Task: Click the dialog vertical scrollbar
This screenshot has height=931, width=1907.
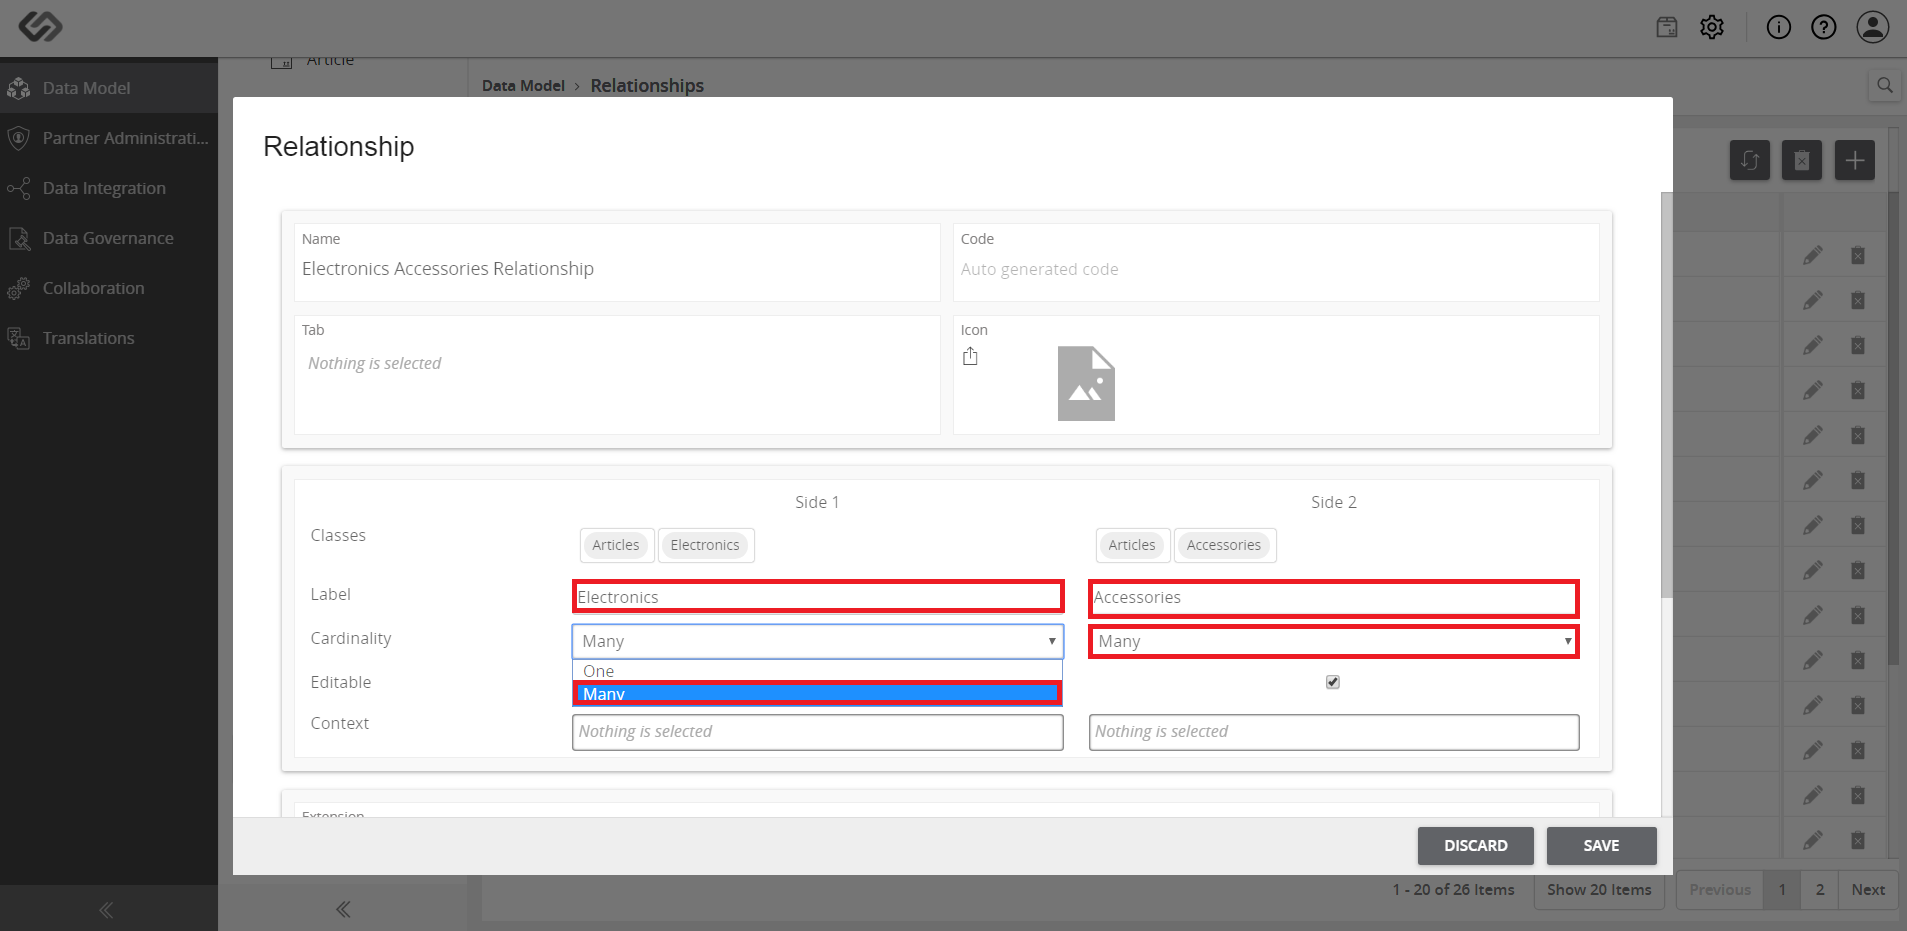Action: coord(1666,395)
